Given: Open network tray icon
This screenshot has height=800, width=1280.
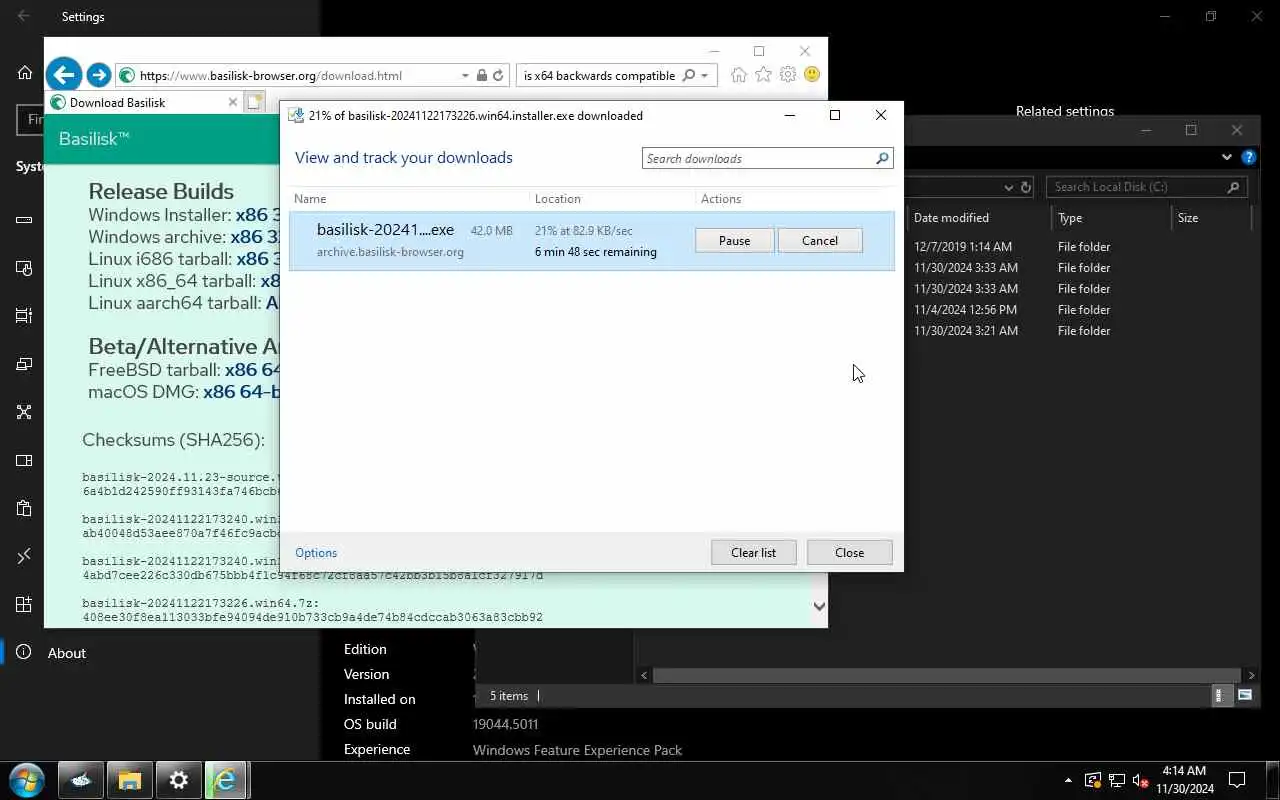Looking at the screenshot, I should [x=1116, y=781].
